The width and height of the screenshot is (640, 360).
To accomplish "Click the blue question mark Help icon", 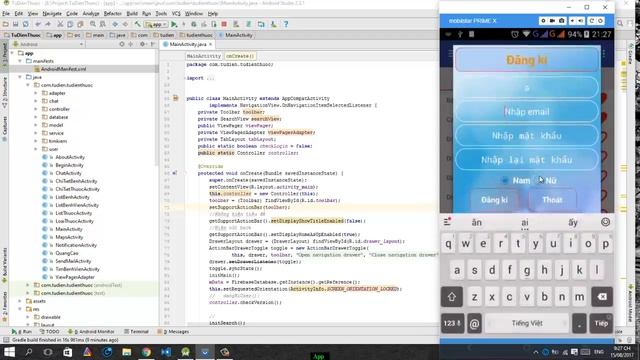I will (x=286, y=24).
